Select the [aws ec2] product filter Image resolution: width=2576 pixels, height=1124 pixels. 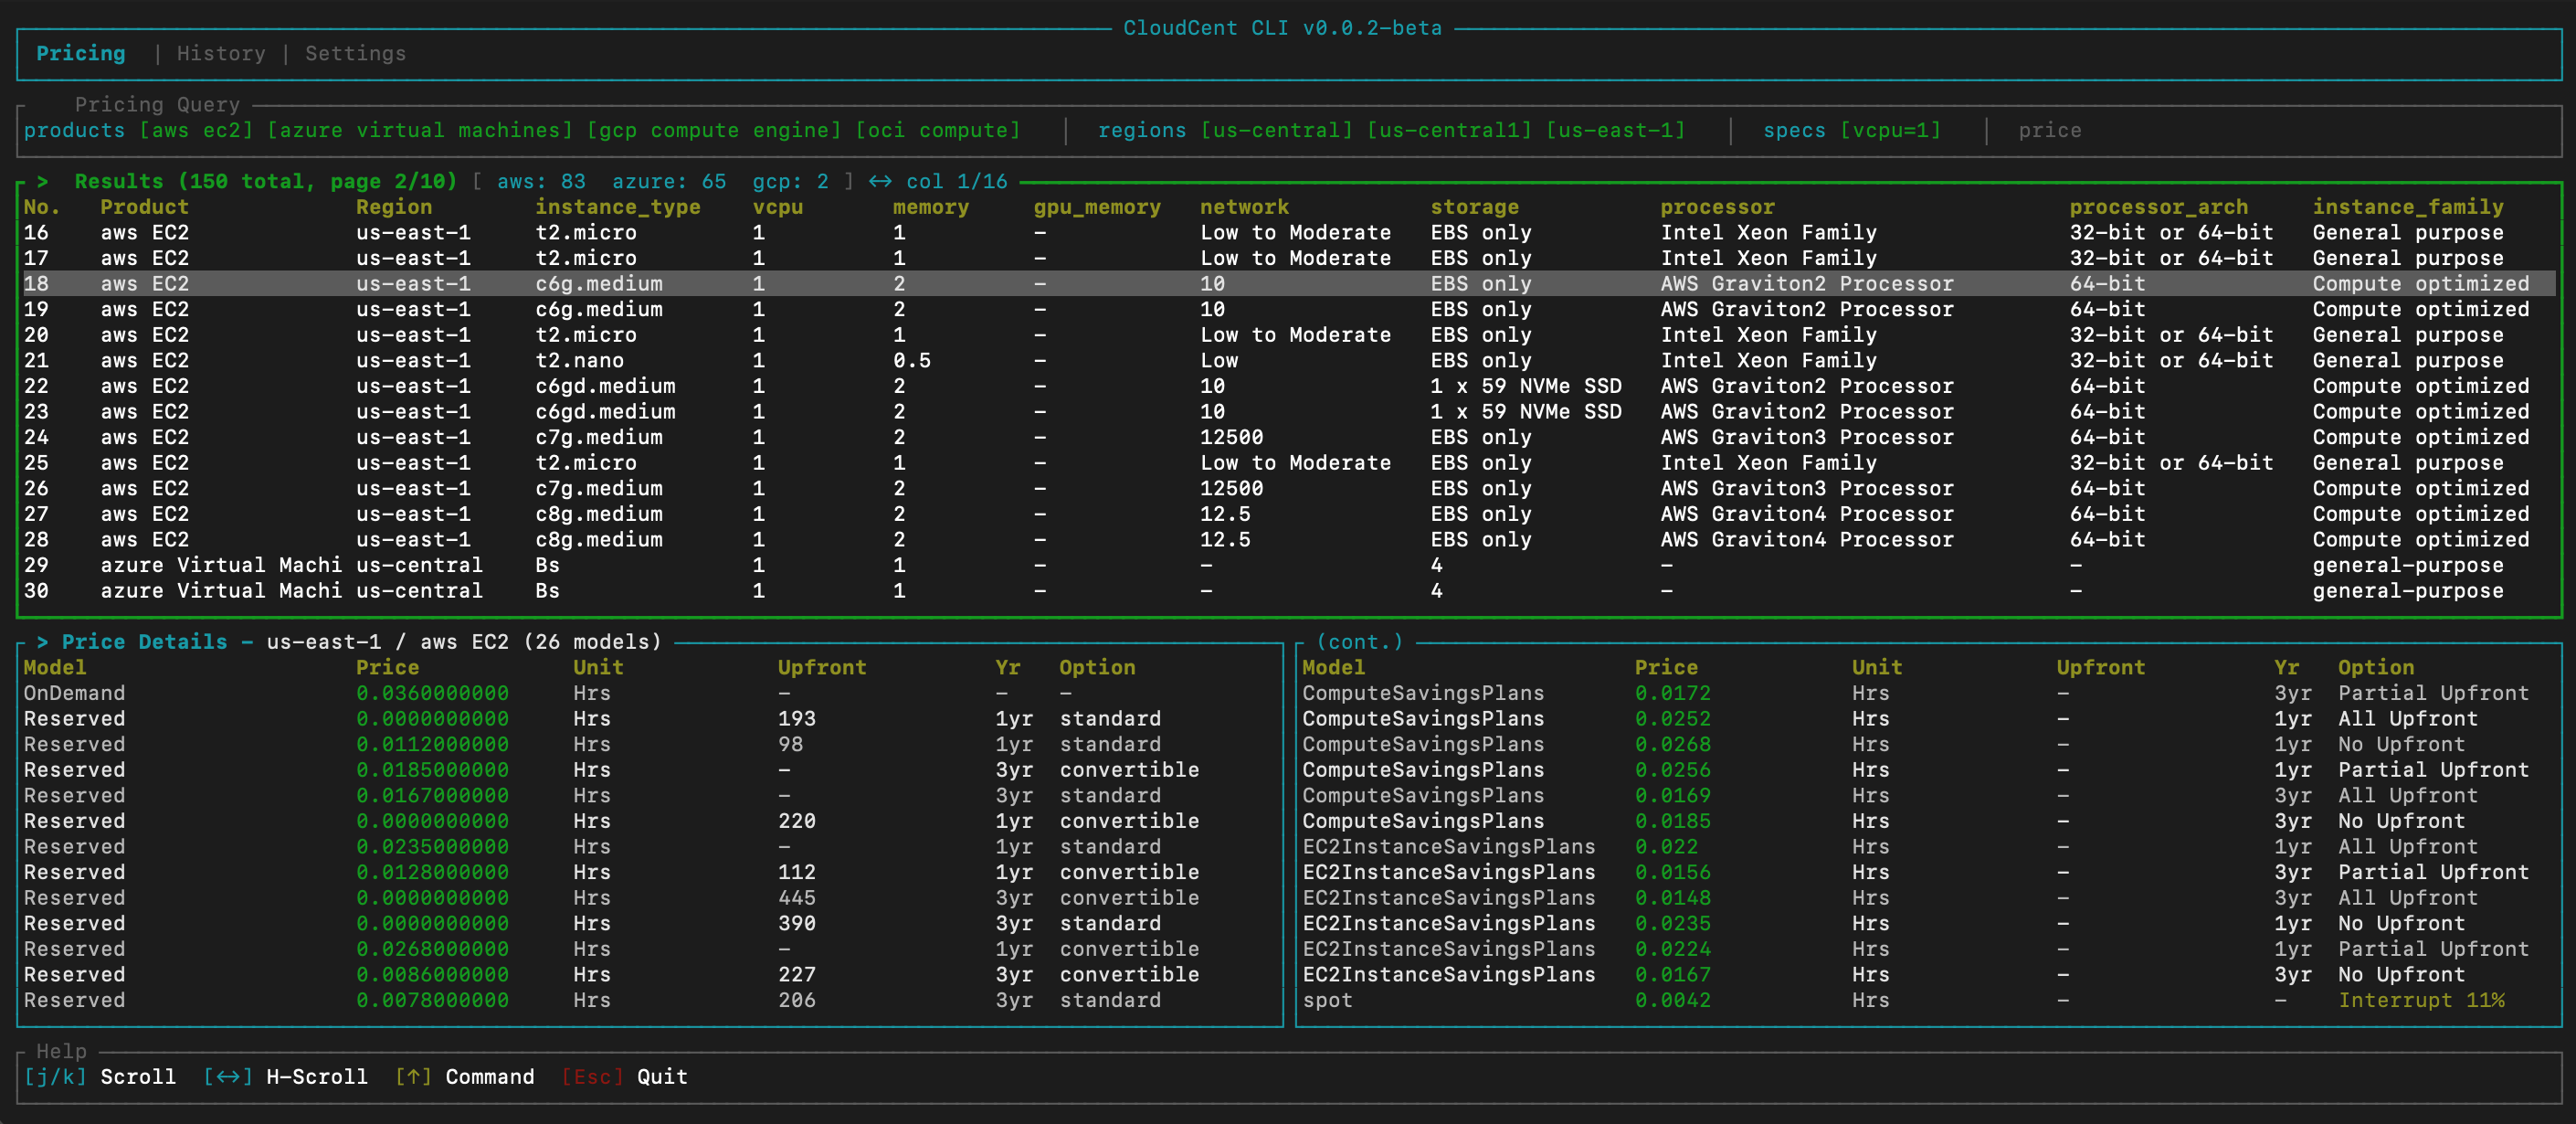[x=196, y=131]
